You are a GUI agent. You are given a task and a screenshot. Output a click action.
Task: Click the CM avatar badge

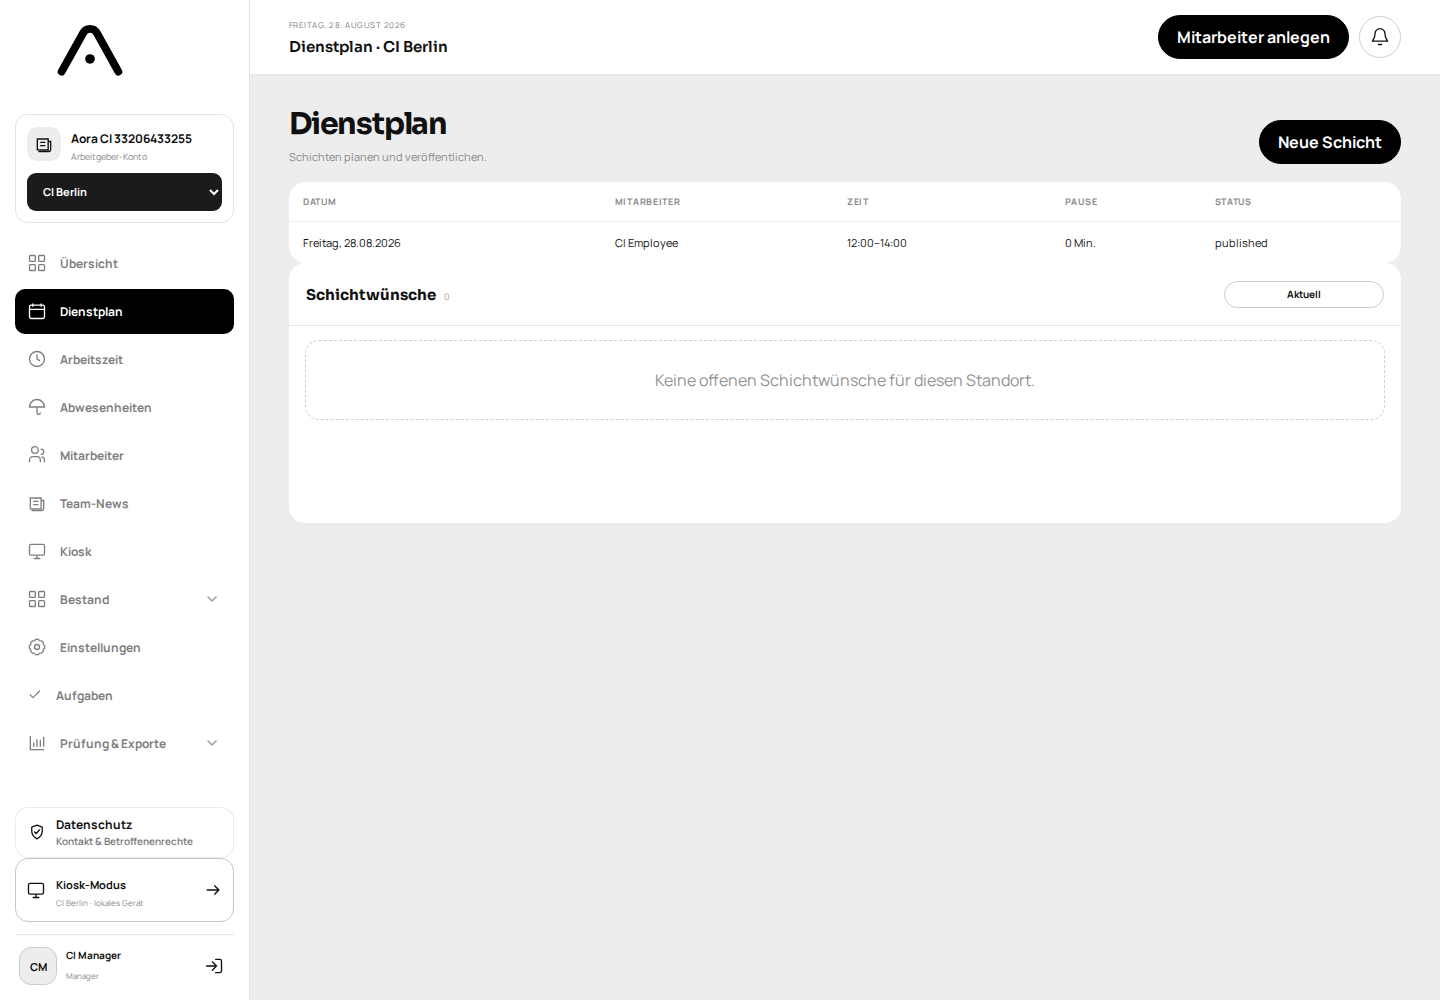[x=38, y=966]
